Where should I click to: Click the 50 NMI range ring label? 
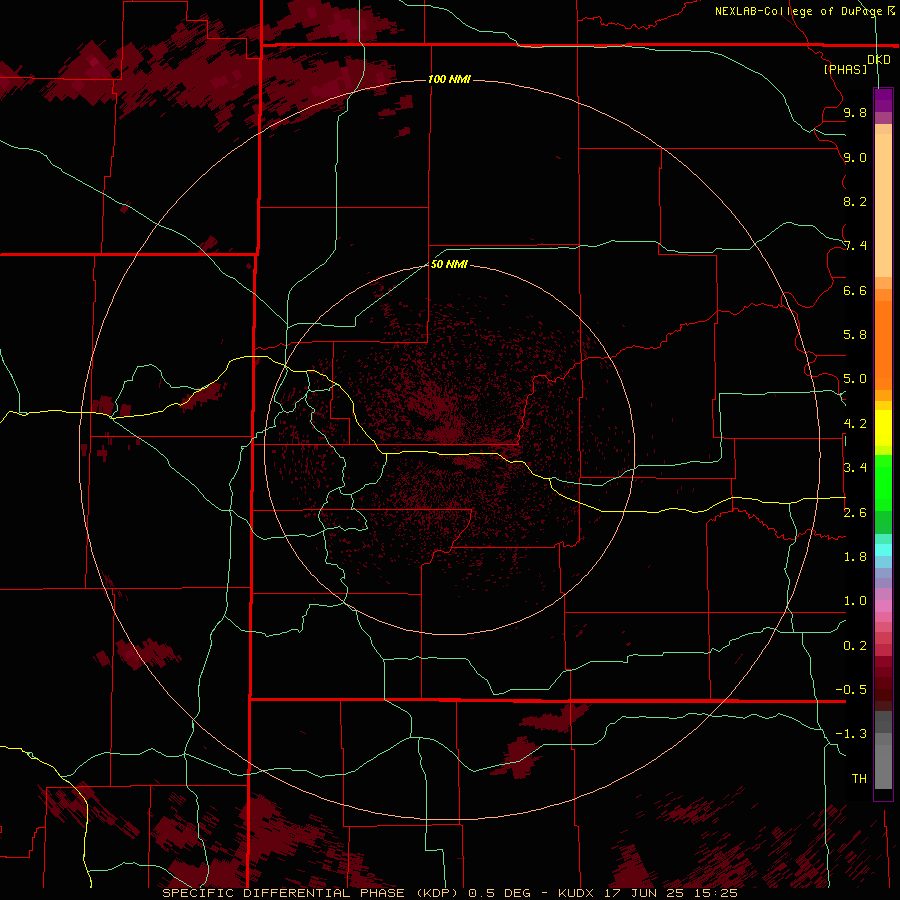pyautogui.click(x=449, y=264)
